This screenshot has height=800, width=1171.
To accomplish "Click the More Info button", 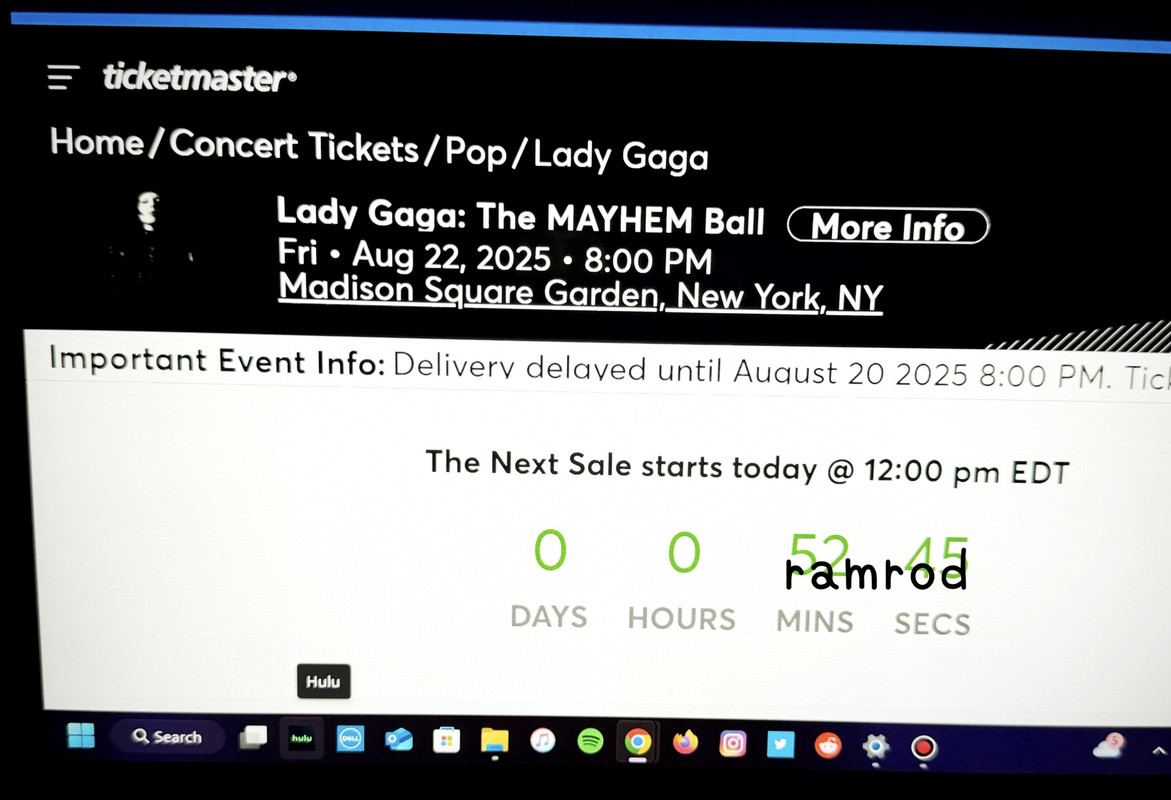I will [x=888, y=226].
